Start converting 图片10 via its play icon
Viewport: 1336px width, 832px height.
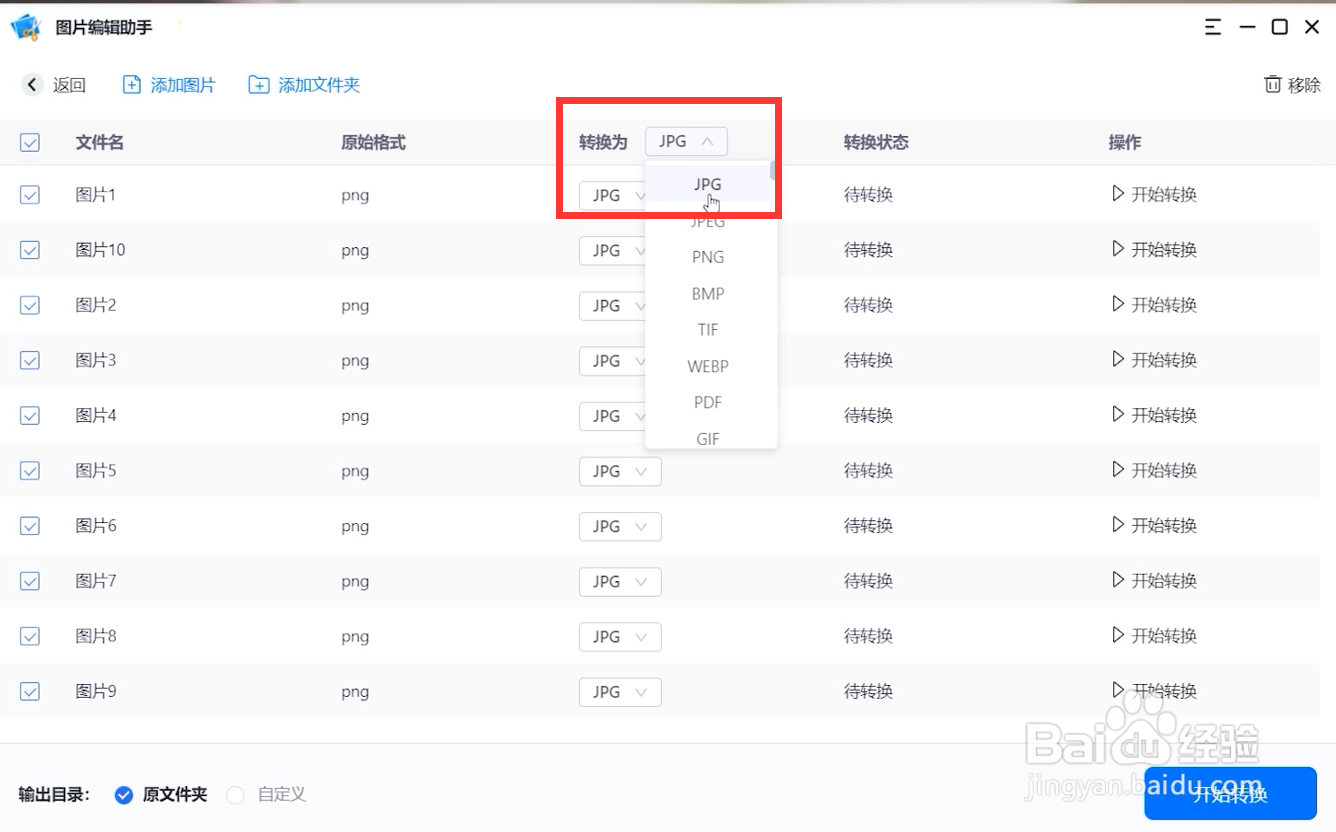pyautogui.click(x=1118, y=249)
